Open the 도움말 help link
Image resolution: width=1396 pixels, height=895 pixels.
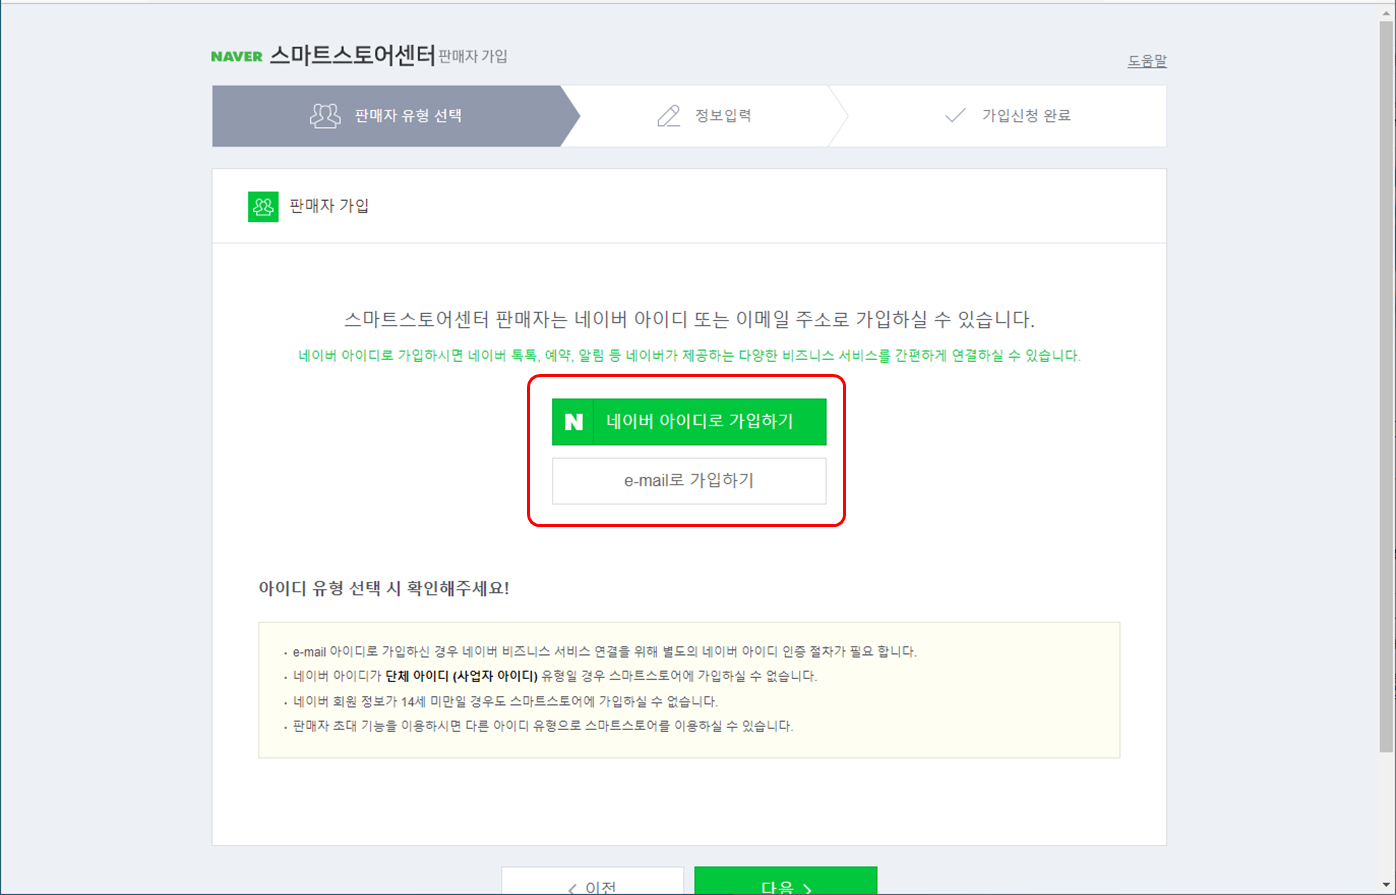pos(1147,61)
